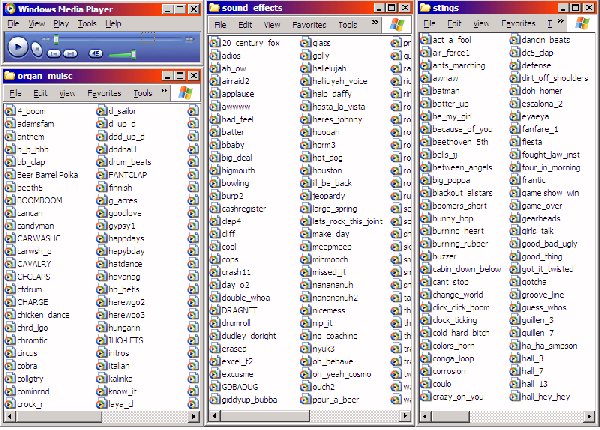Click the file name 'good_bad_ugly' in stings

(549, 244)
